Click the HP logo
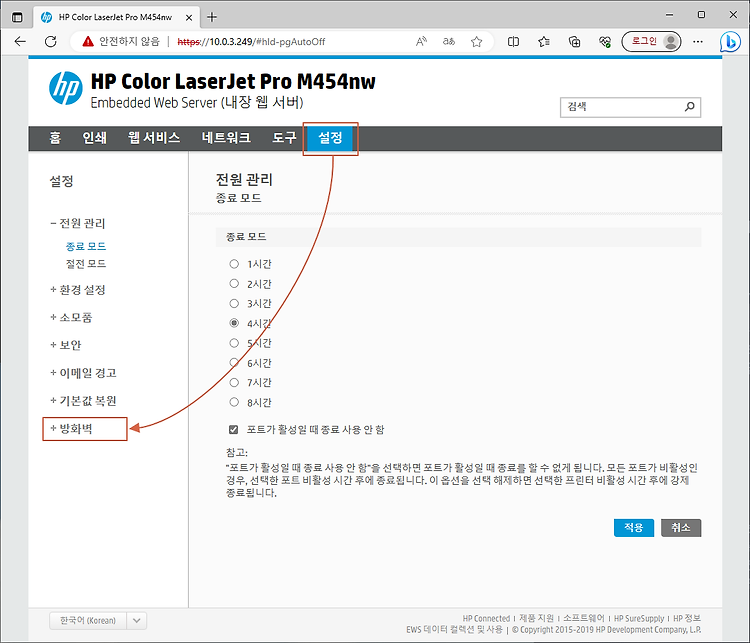The width and height of the screenshot is (750, 643). pyautogui.click(x=66, y=88)
